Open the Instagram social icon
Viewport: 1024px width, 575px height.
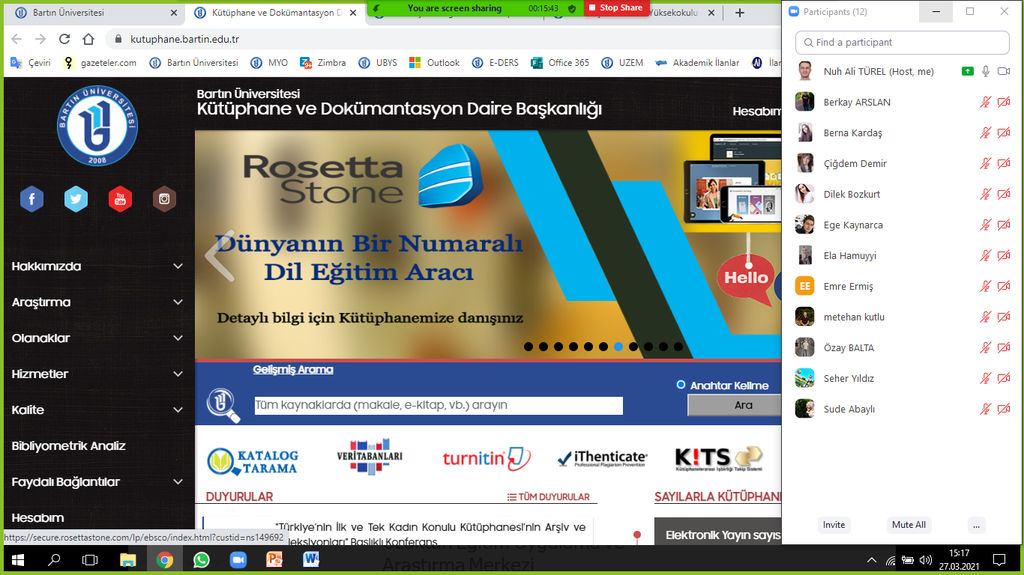[x=164, y=199]
